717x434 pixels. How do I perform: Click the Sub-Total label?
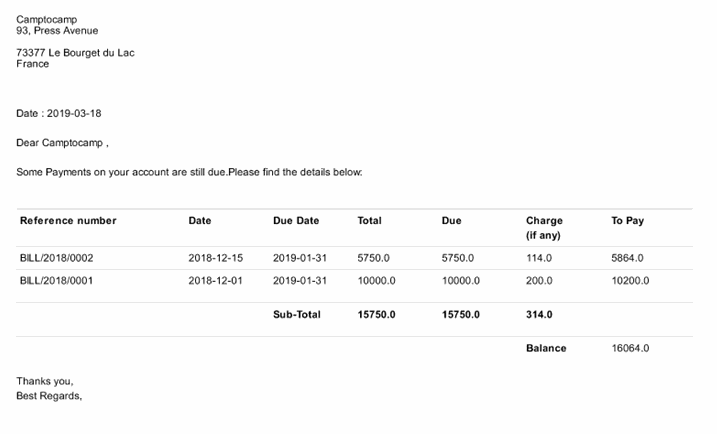[297, 314]
